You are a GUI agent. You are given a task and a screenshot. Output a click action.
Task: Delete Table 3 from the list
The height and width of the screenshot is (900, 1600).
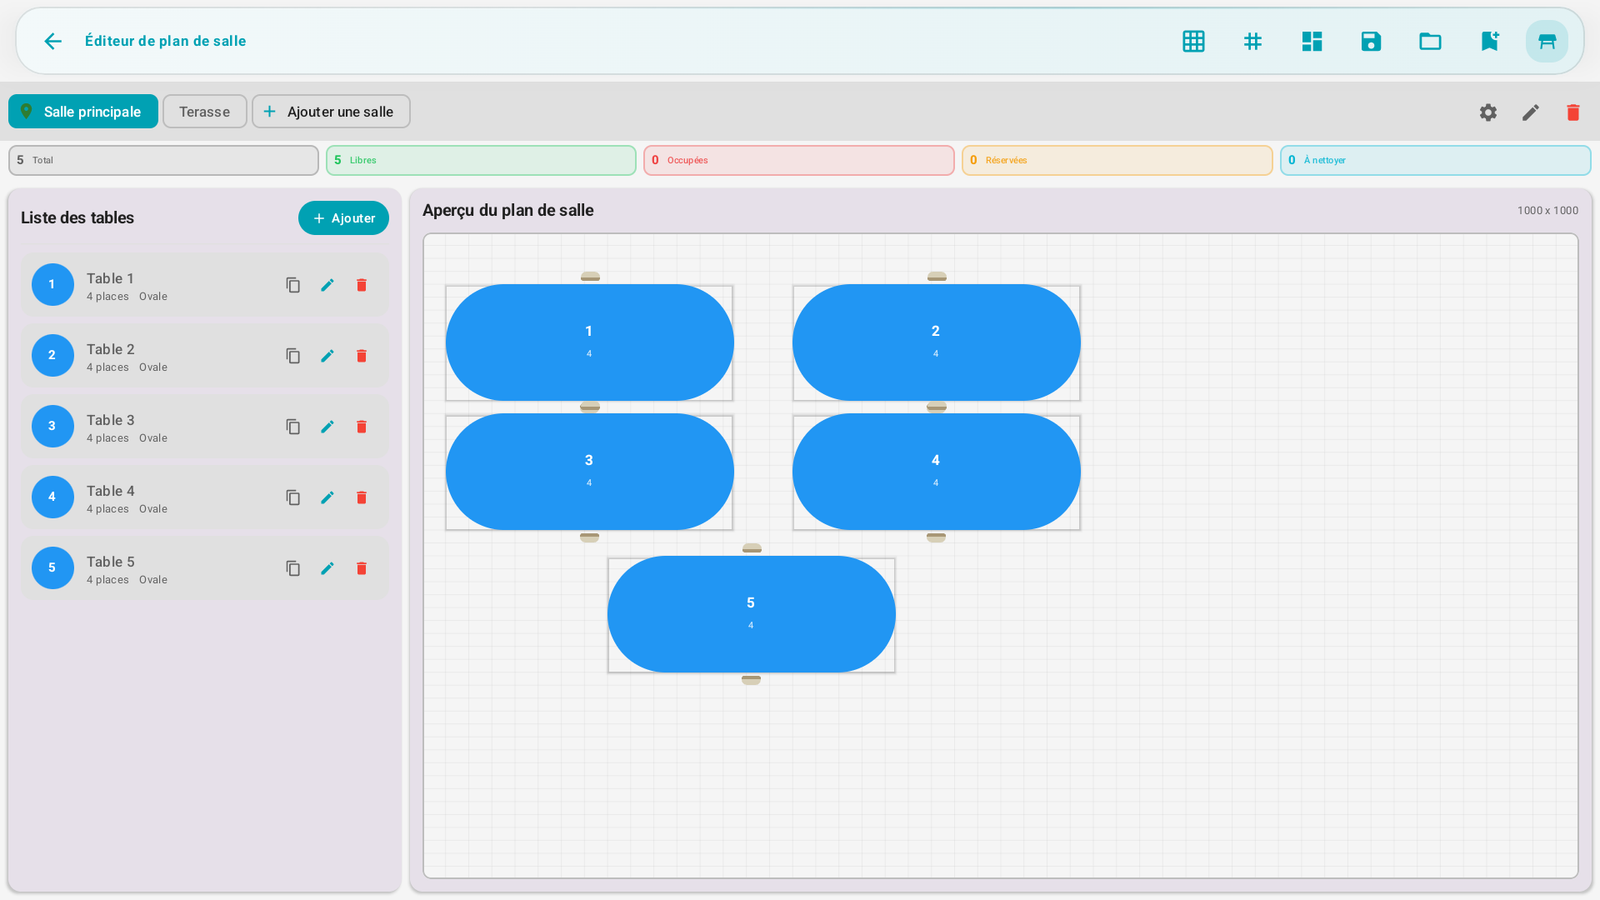[362, 427]
